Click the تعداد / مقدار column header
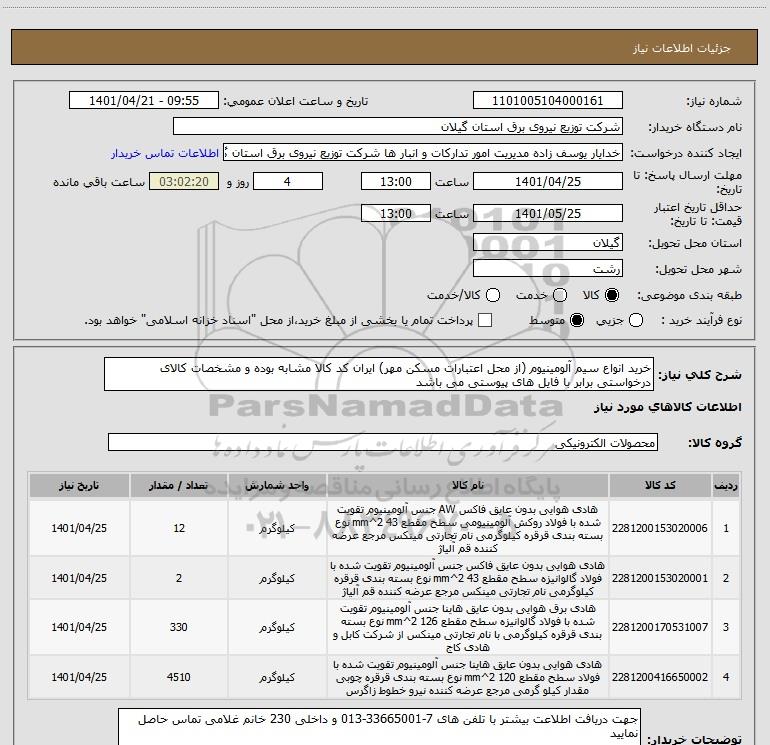Viewport: 770px width, 745px height. pyautogui.click(x=178, y=486)
